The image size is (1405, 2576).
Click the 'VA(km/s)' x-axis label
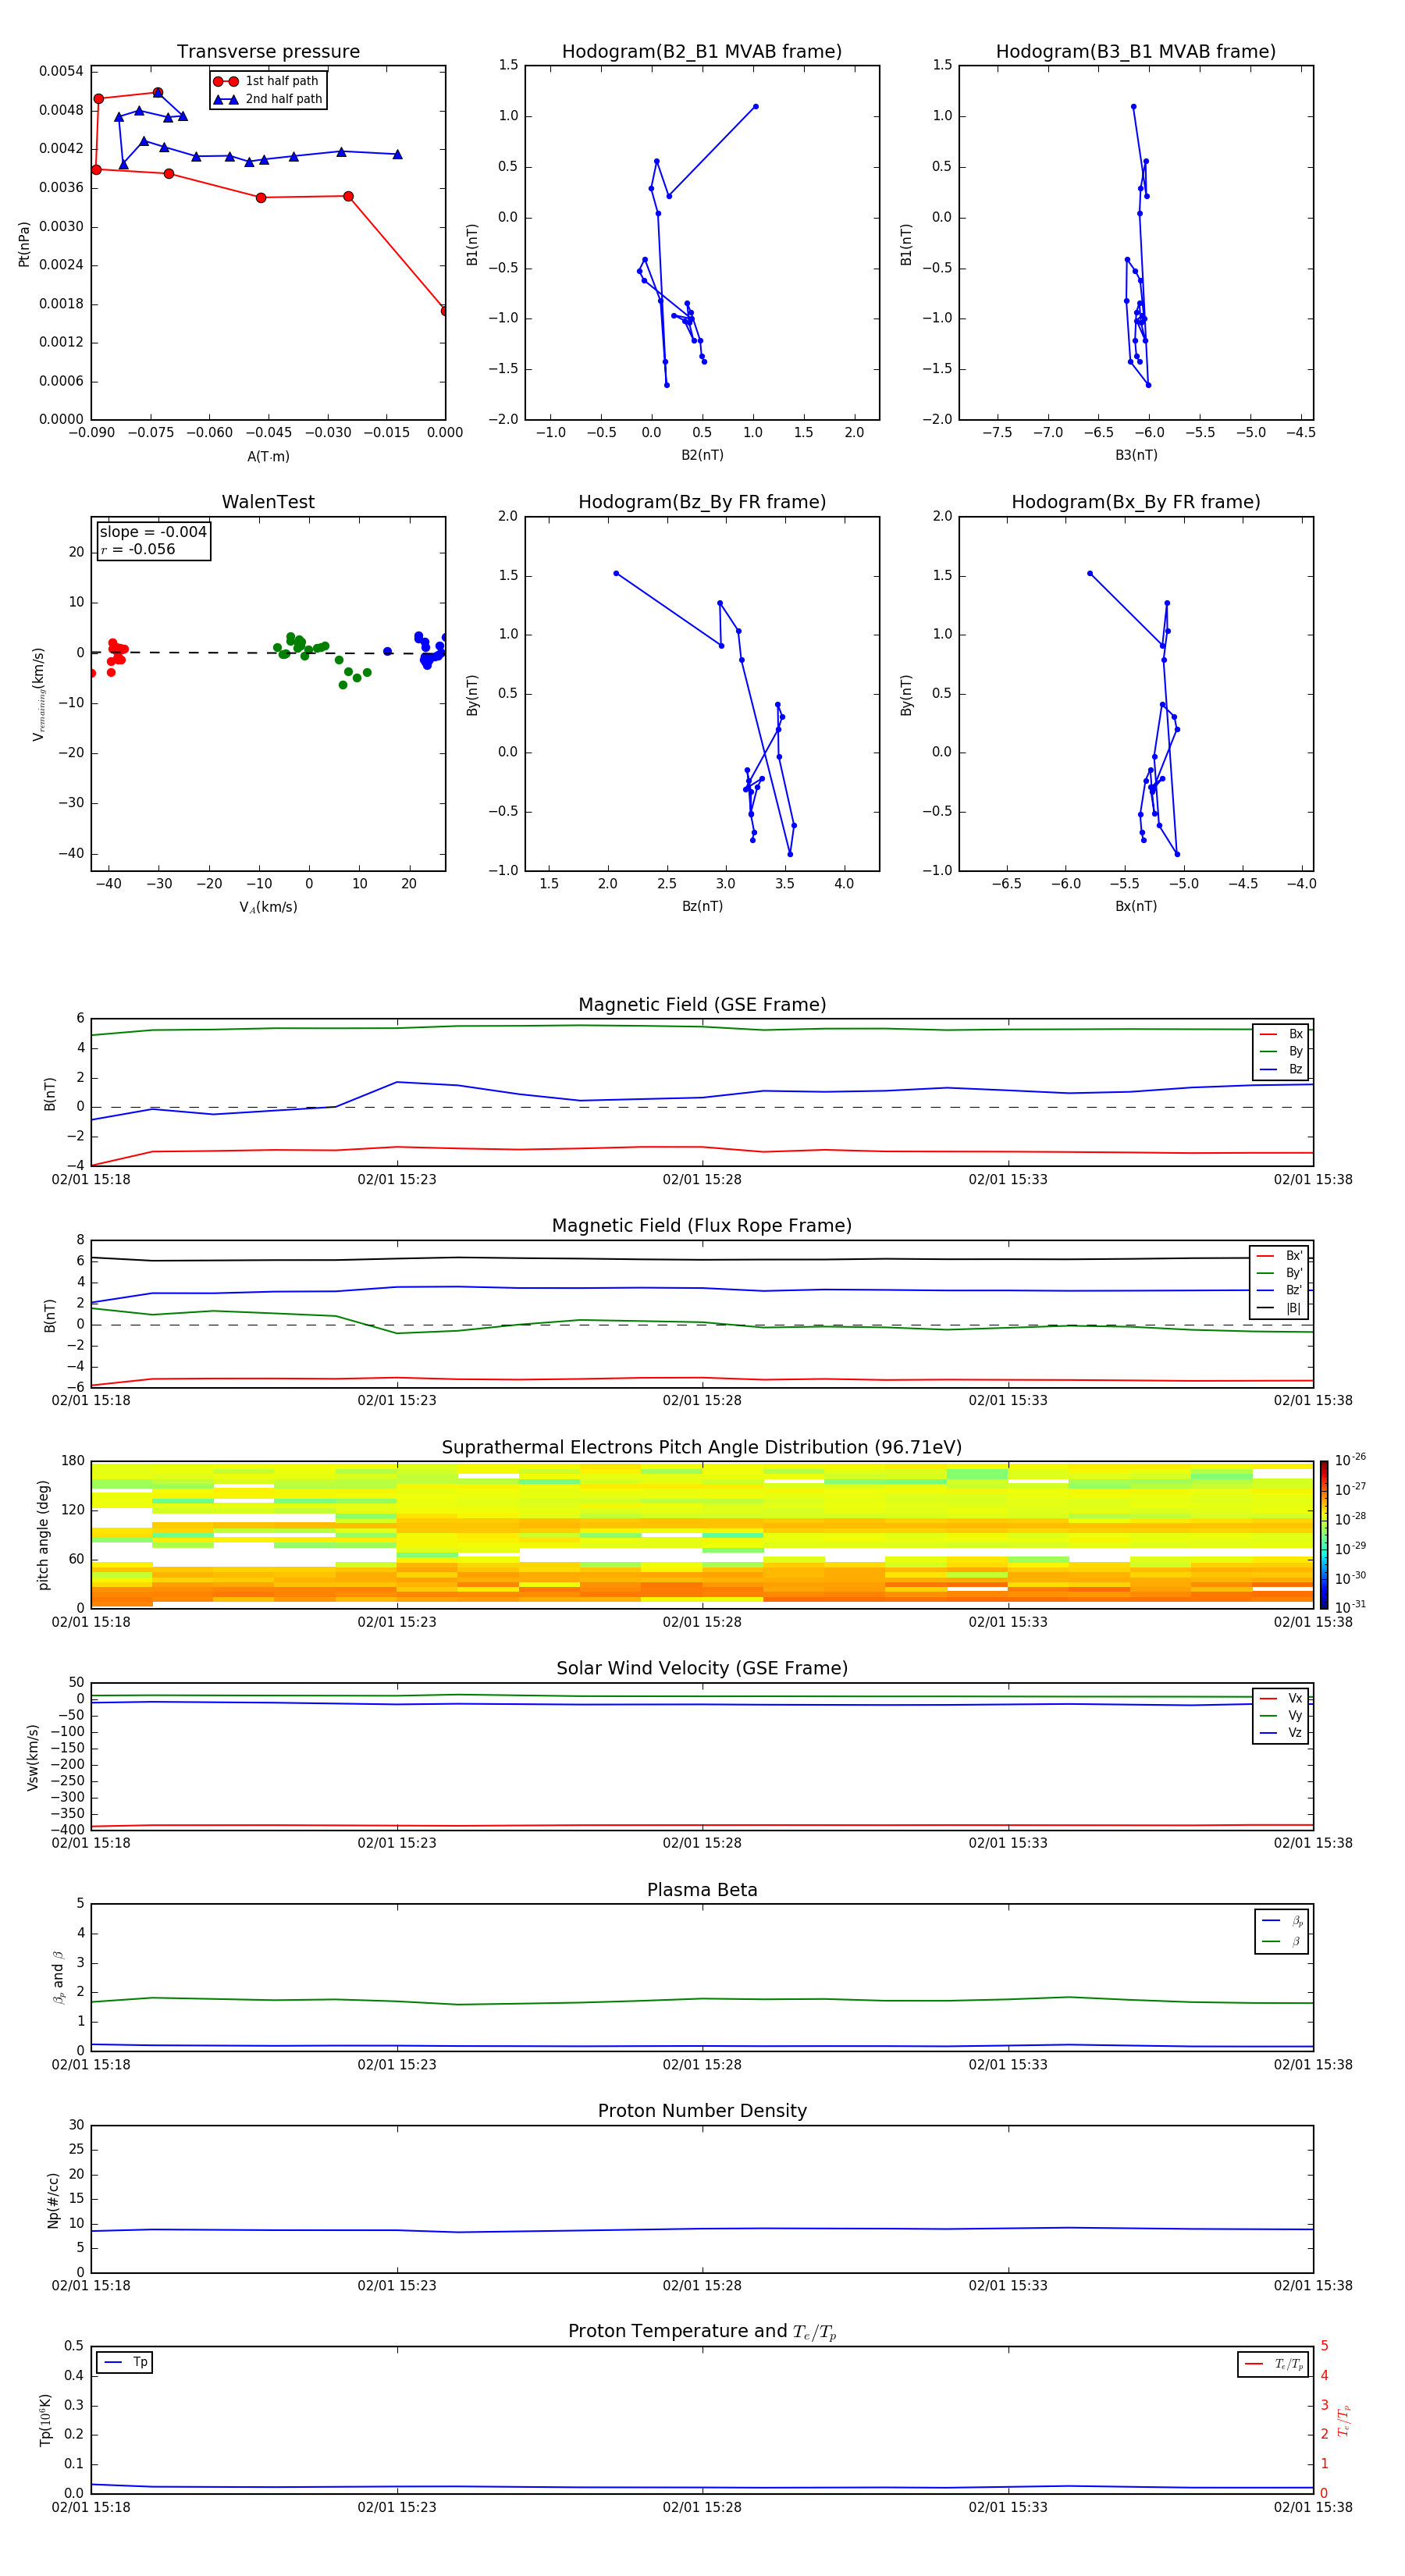pyautogui.click(x=268, y=907)
